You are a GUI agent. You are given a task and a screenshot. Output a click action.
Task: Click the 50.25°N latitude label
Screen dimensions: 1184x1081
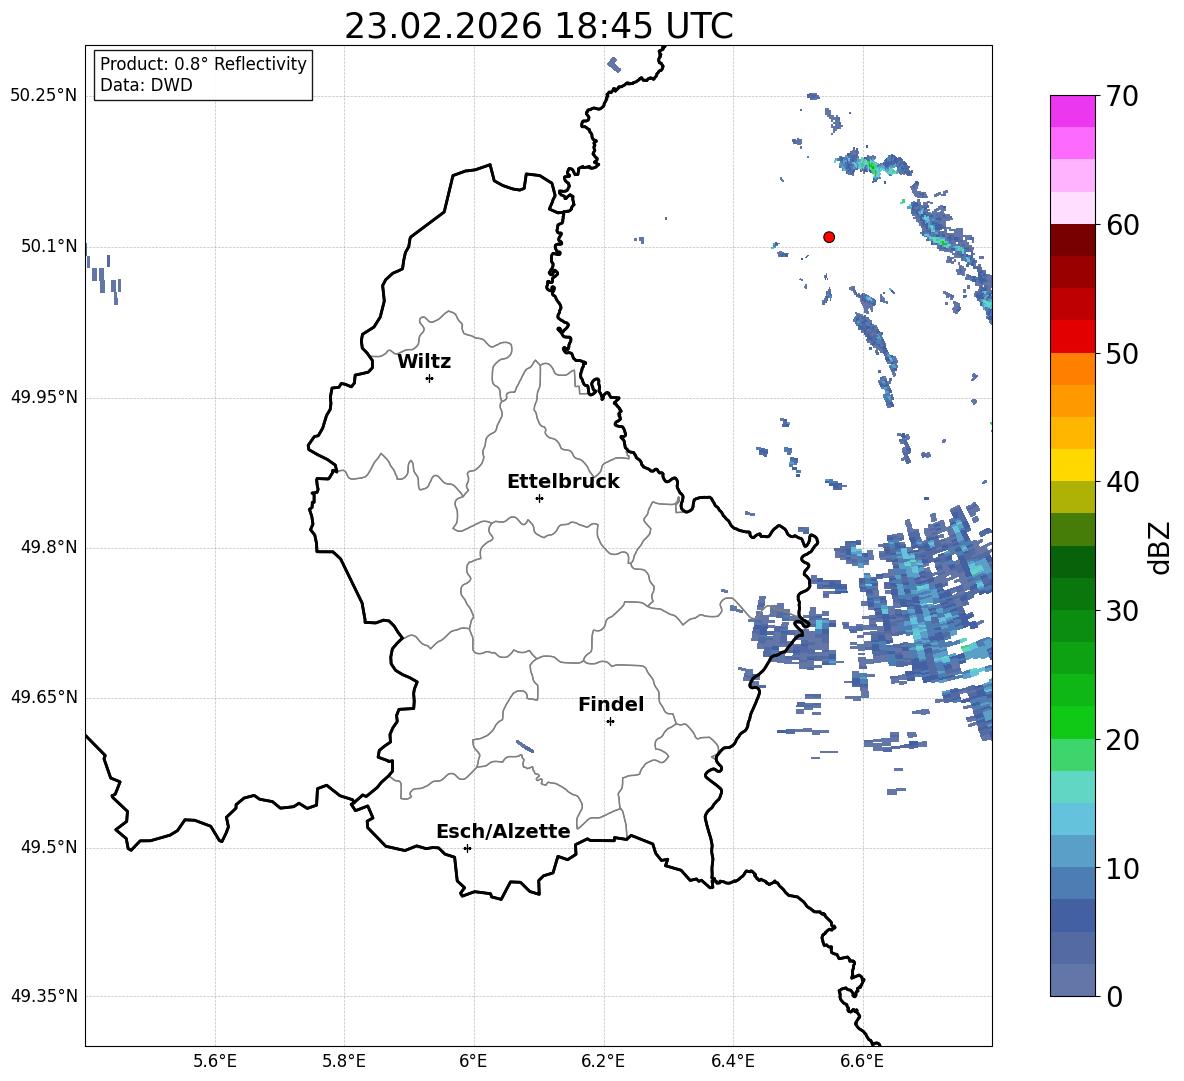pyautogui.click(x=44, y=96)
